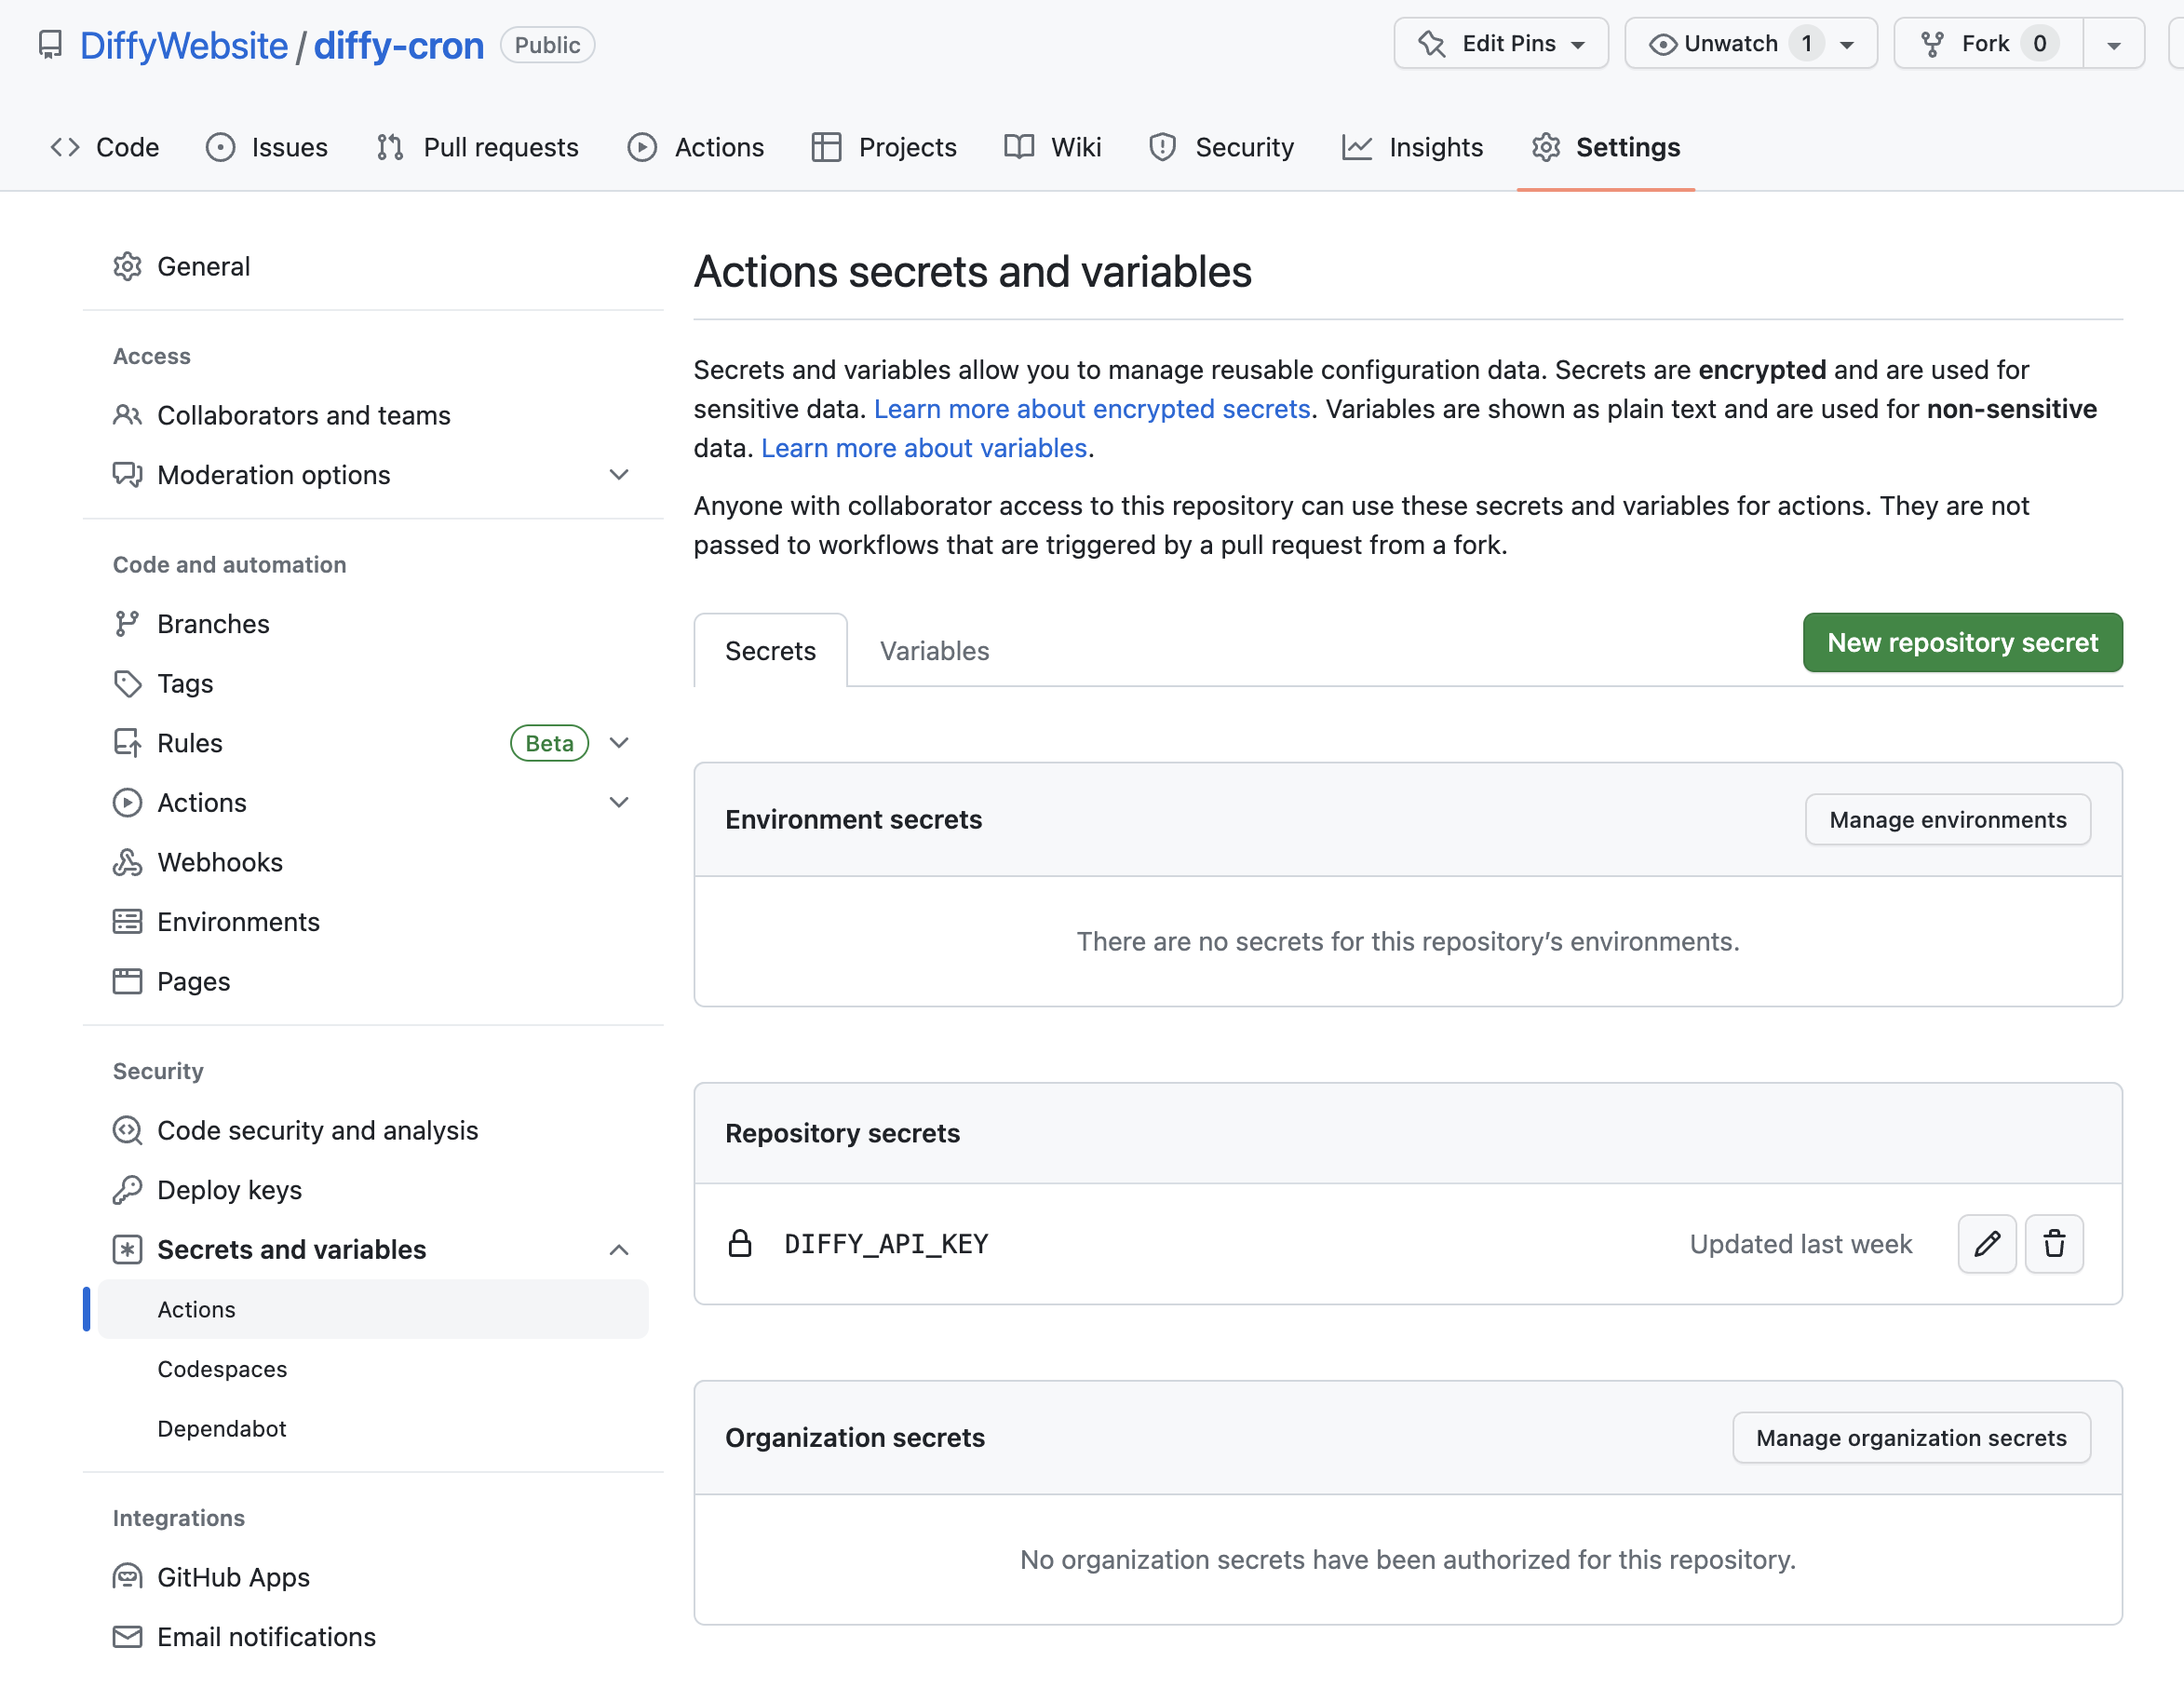Click the Pages browser icon

[127, 981]
